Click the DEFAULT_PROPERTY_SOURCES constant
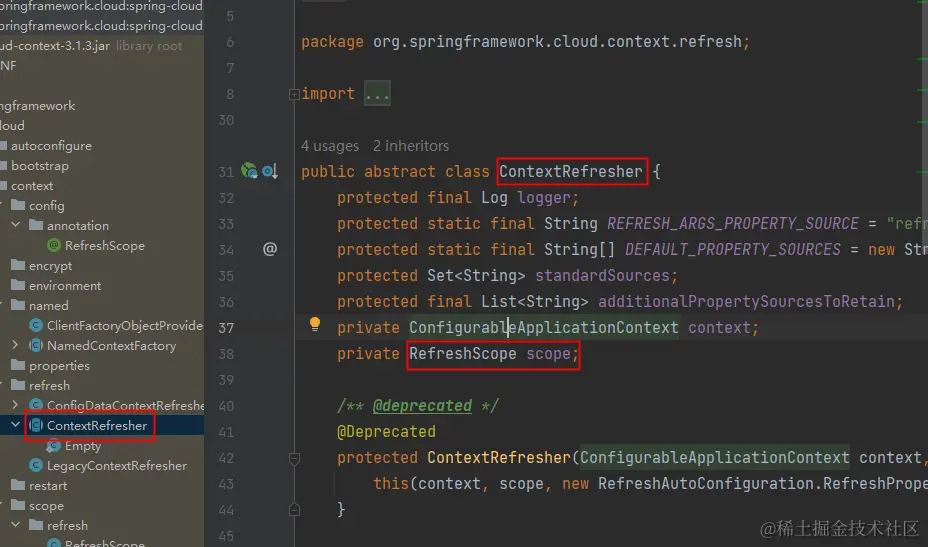This screenshot has height=547, width=928. coord(733,250)
